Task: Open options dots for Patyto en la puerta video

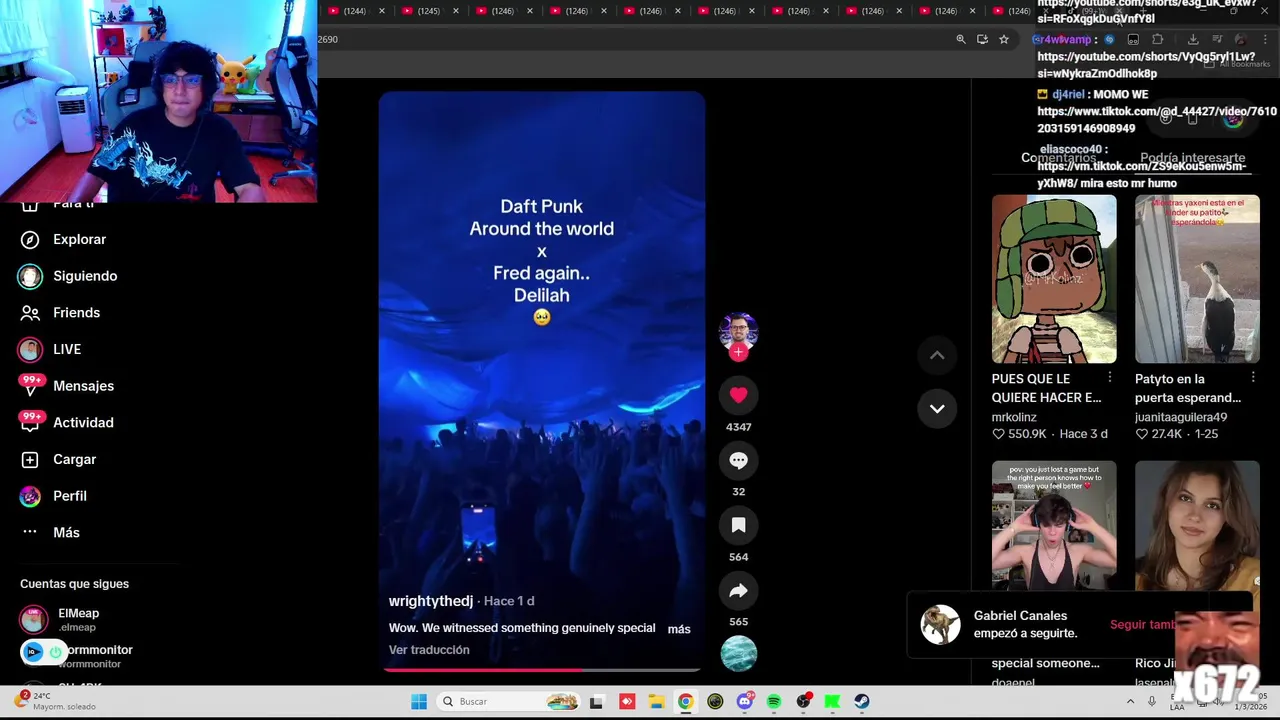Action: tap(1253, 378)
